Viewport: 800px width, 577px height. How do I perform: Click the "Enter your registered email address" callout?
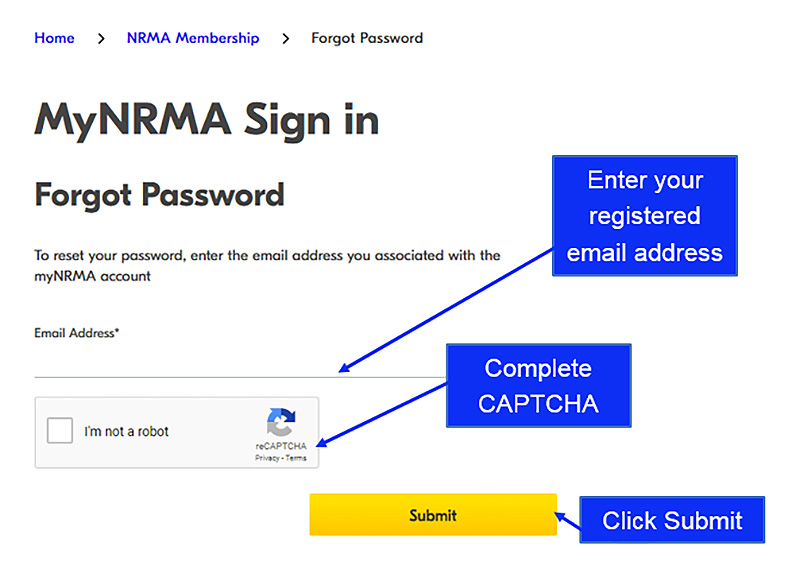coord(644,215)
